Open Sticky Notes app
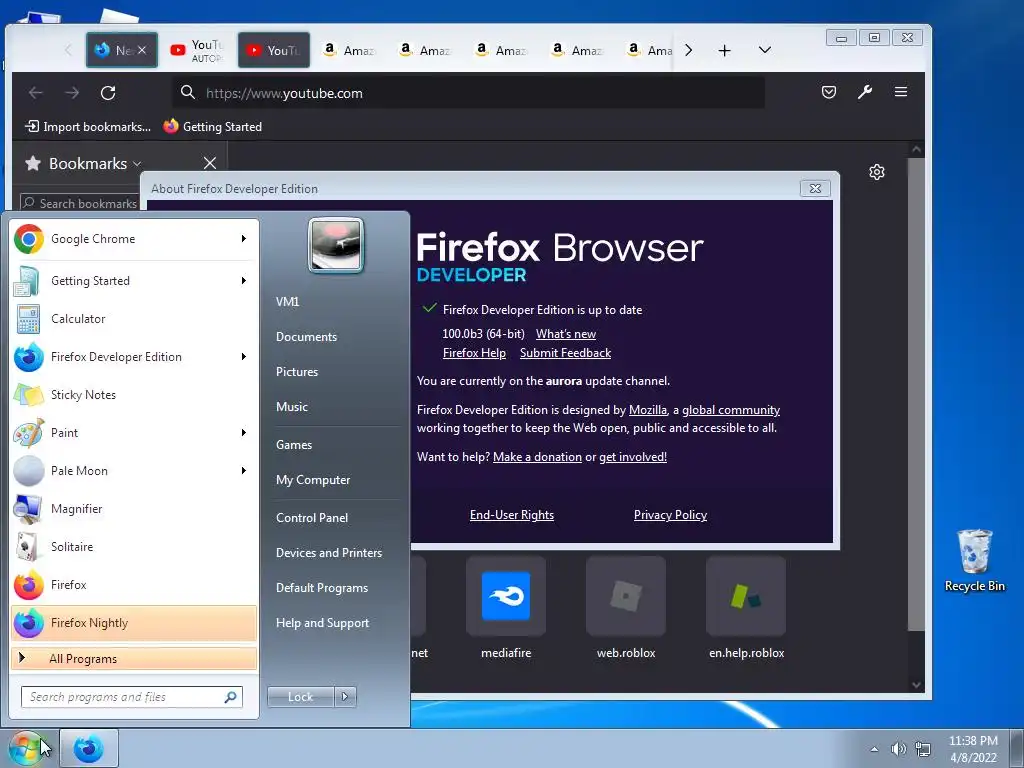Image resolution: width=1024 pixels, height=768 pixels. pyautogui.click(x=134, y=394)
